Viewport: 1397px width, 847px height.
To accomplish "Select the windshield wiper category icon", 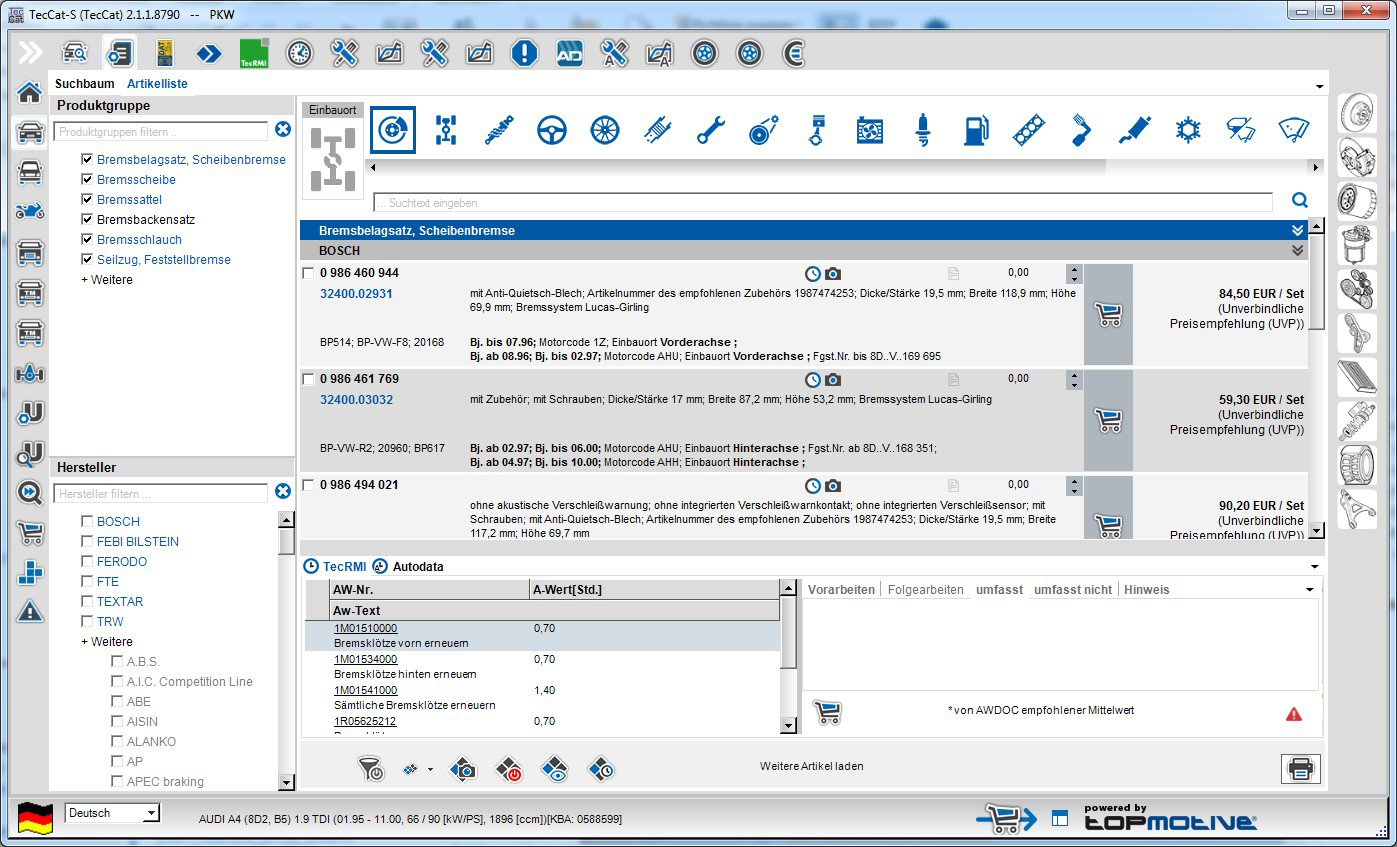I will pos(1294,129).
